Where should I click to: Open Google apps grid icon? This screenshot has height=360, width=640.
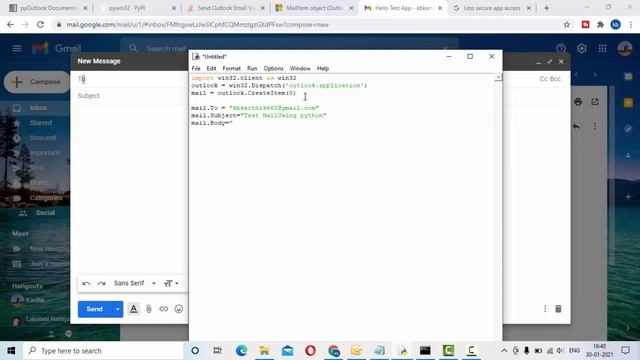pyautogui.click(x=602, y=49)
